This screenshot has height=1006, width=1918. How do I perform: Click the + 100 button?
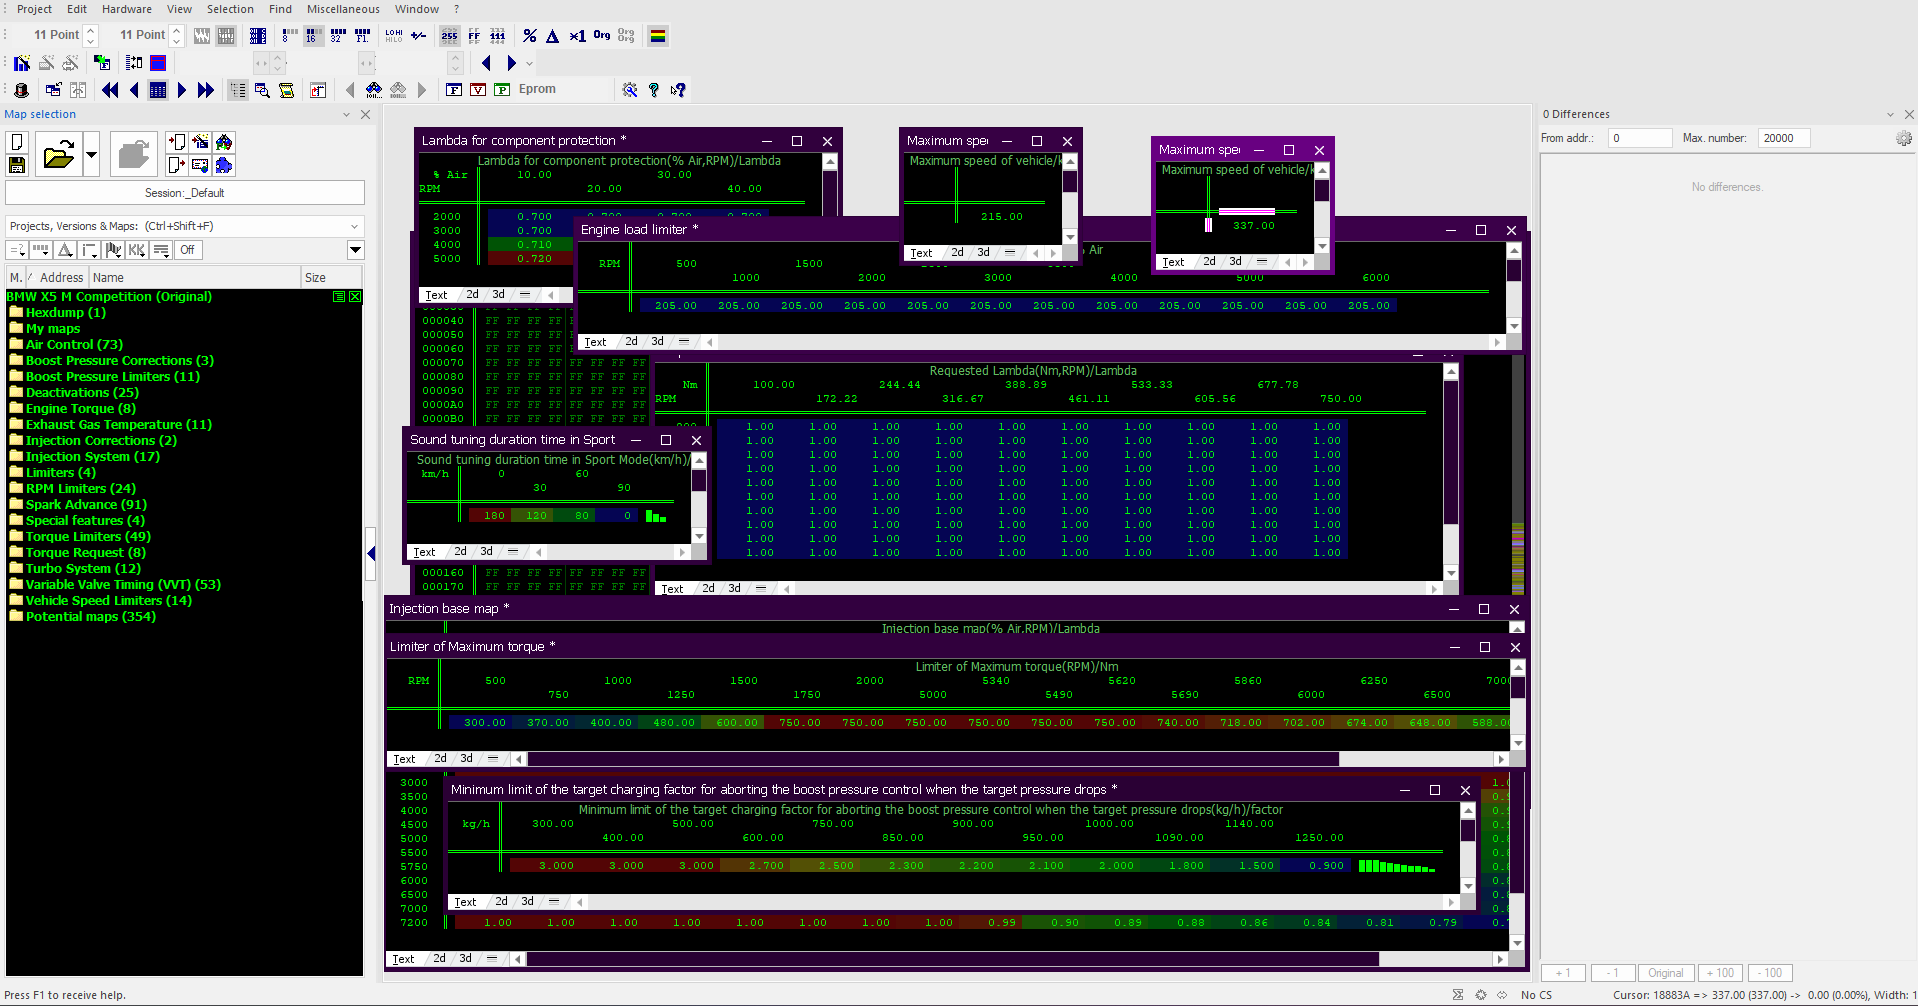[1720, 973]
